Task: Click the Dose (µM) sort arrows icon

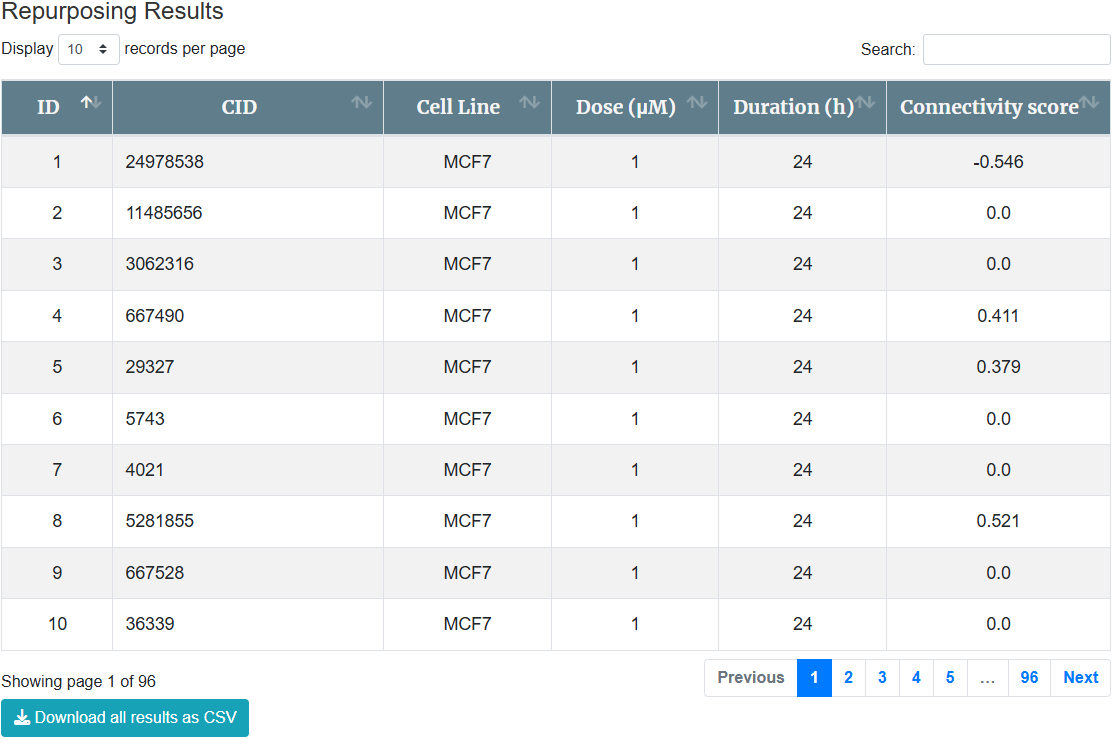Action: tap(697, 102)
